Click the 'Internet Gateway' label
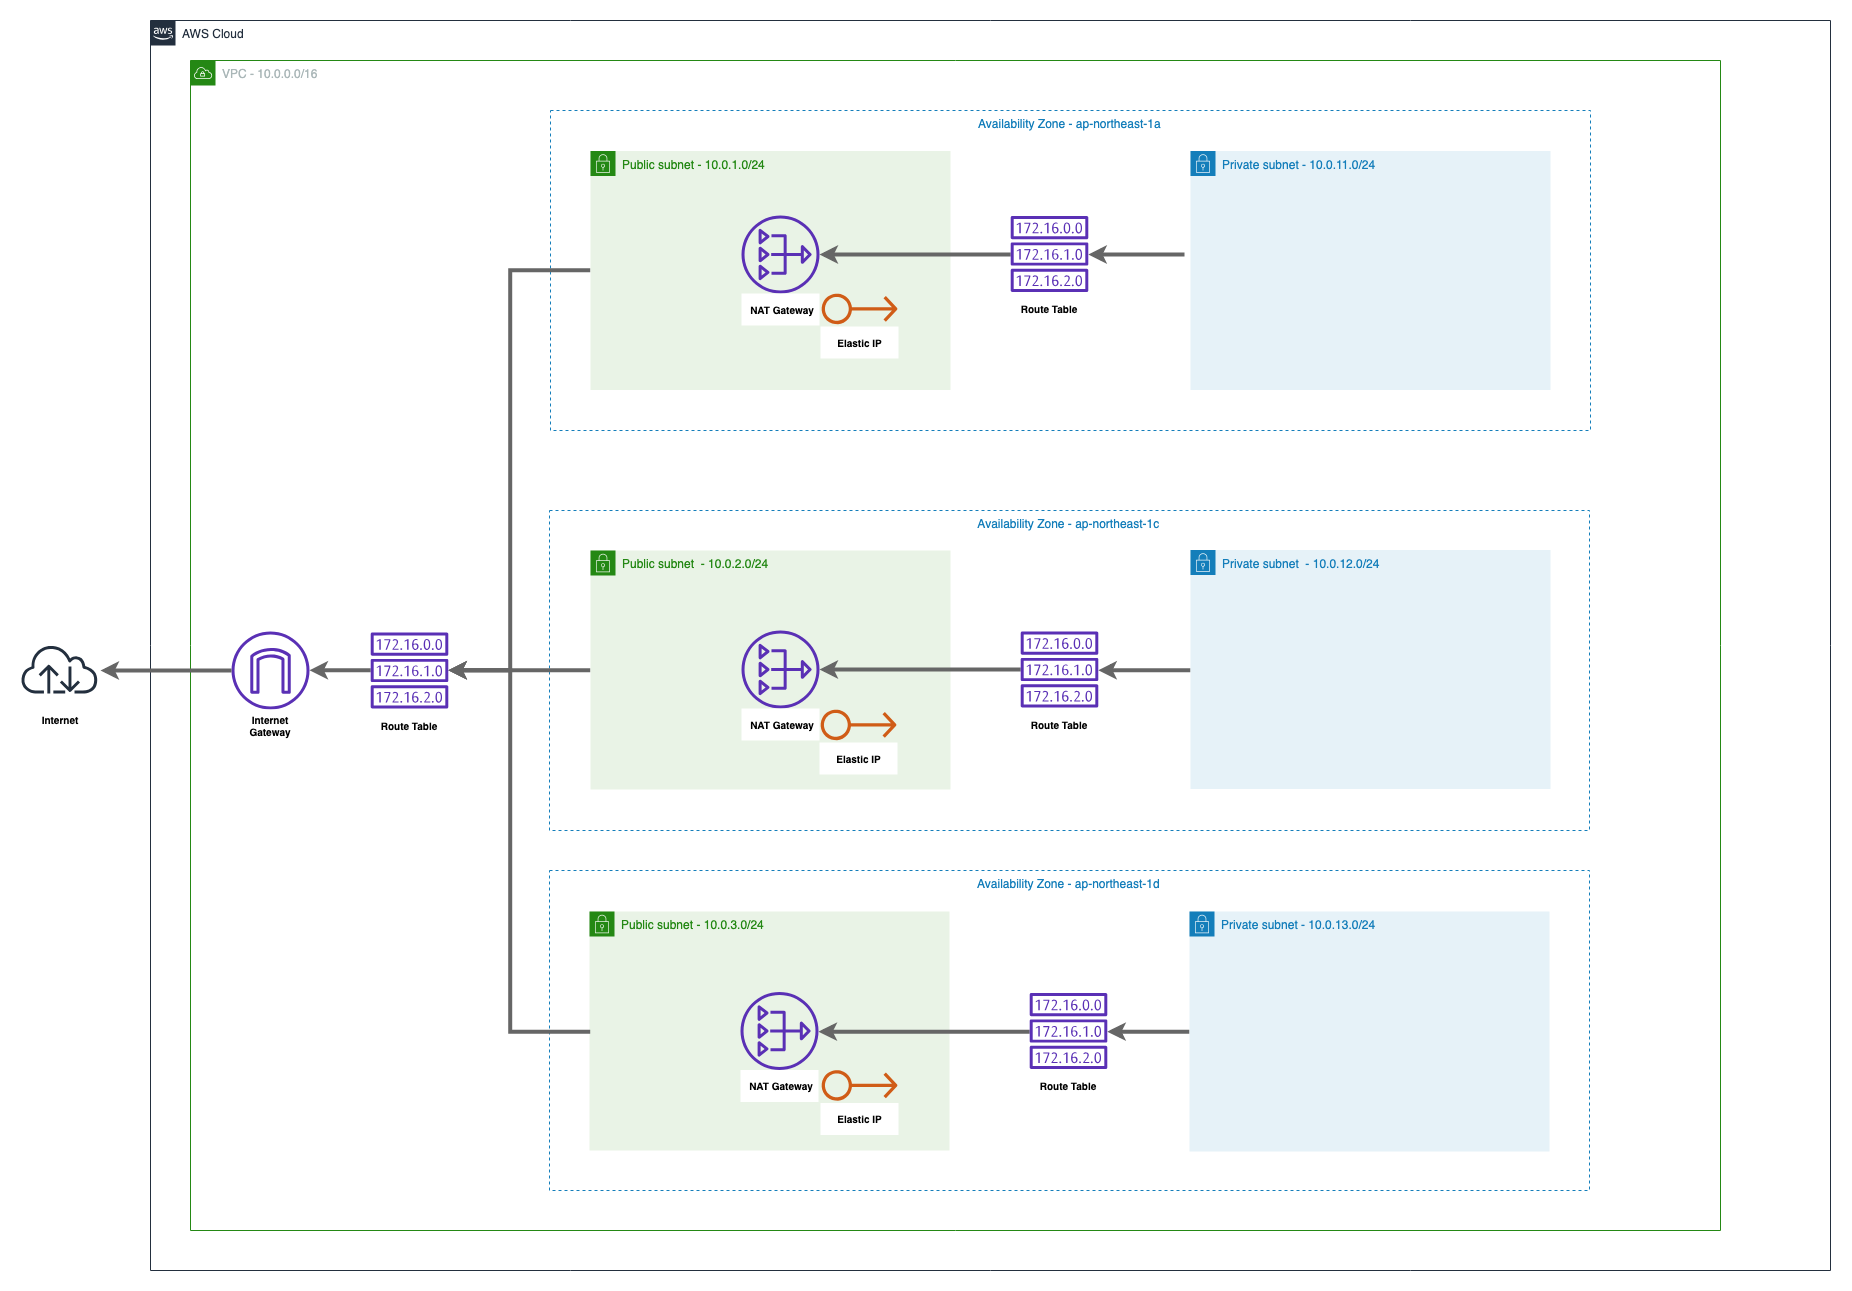Viewport: 1852px width, 1291px height. click(270, 727)
